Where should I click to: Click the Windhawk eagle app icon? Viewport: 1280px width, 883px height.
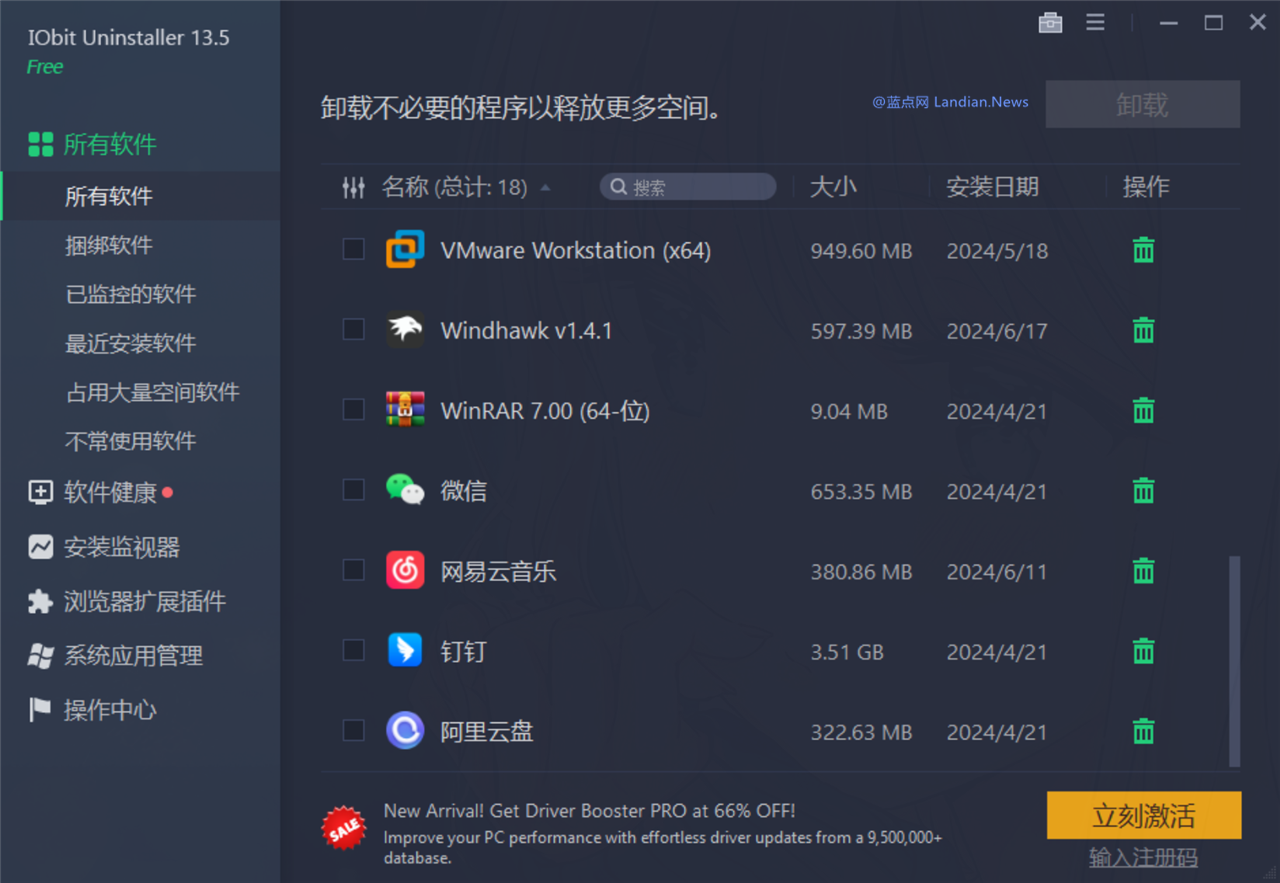(405, 330)
